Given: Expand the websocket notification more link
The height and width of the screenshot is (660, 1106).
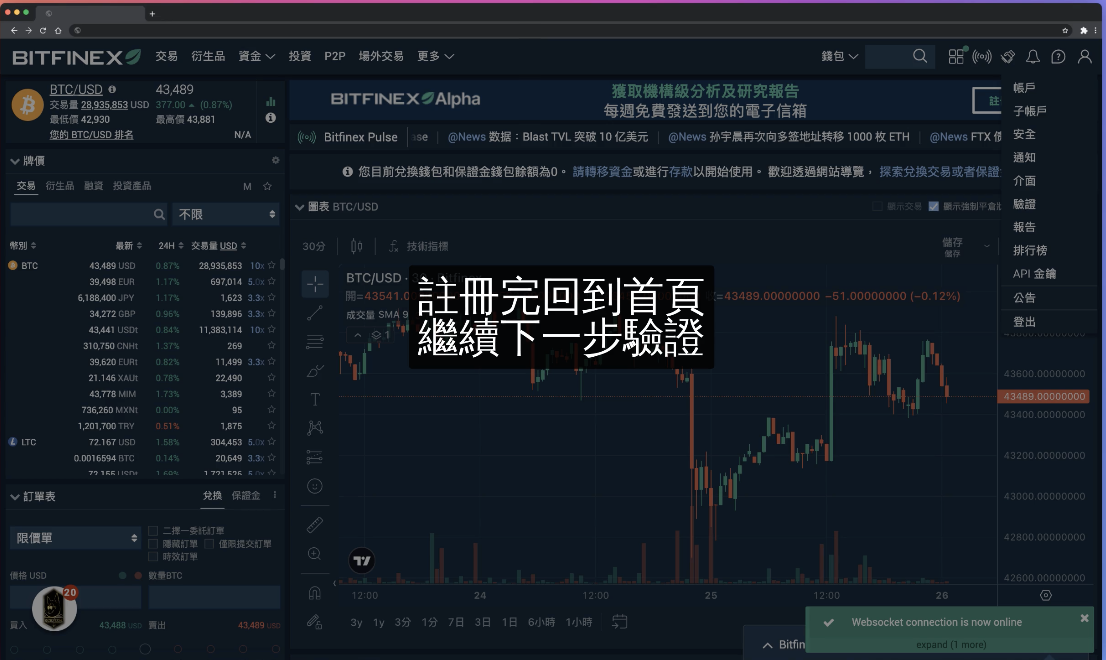Looking at the screenshot, I should click(x=951, y=644).
